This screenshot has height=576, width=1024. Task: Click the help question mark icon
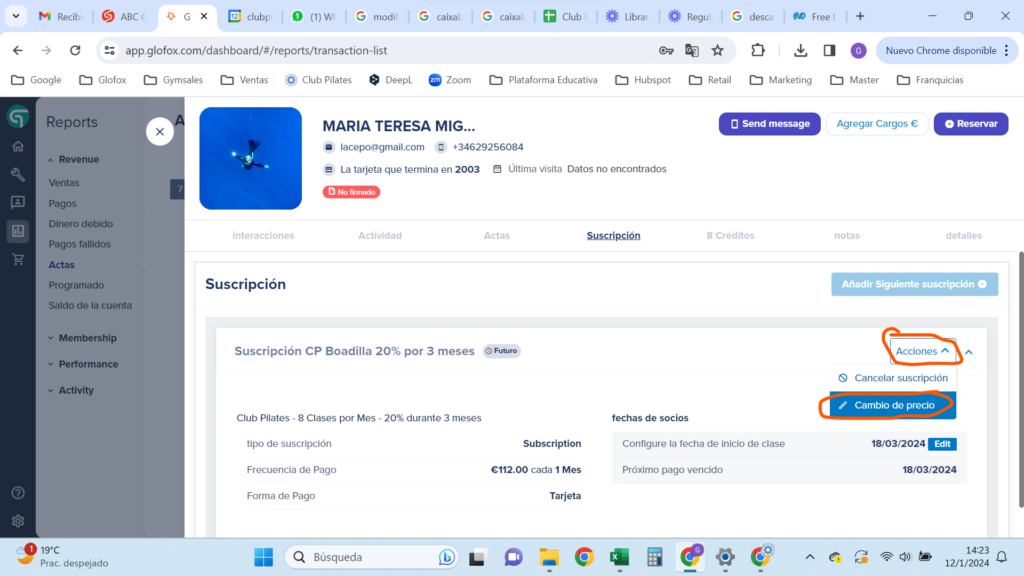(x=17, y=493)
